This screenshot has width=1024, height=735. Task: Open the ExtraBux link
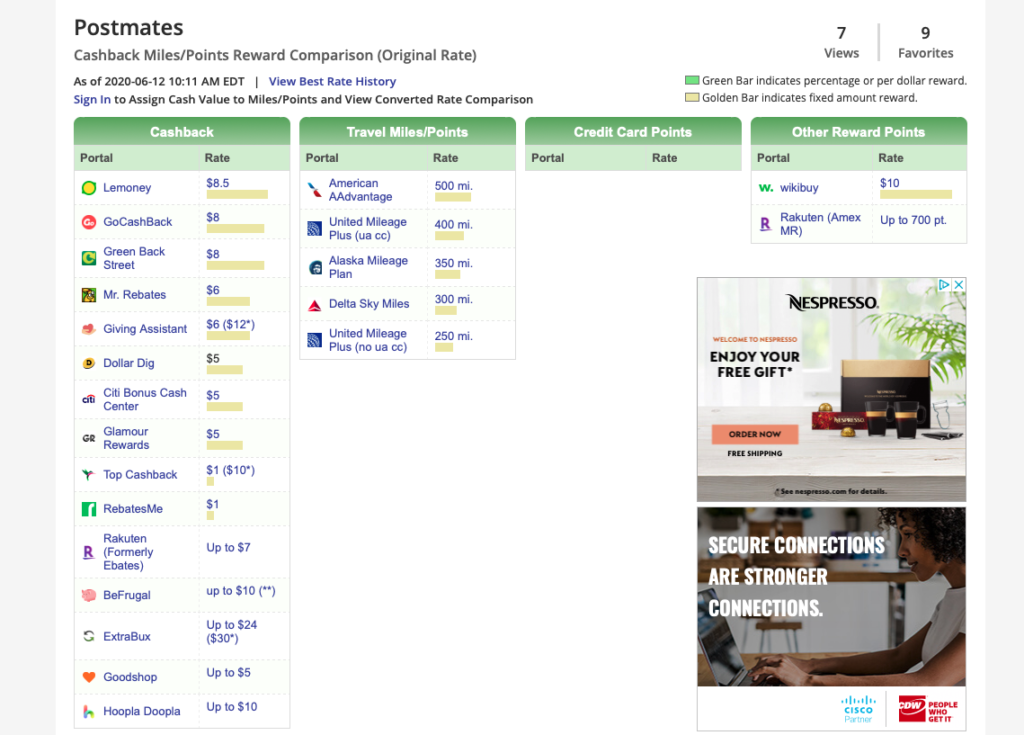[127, 636]
